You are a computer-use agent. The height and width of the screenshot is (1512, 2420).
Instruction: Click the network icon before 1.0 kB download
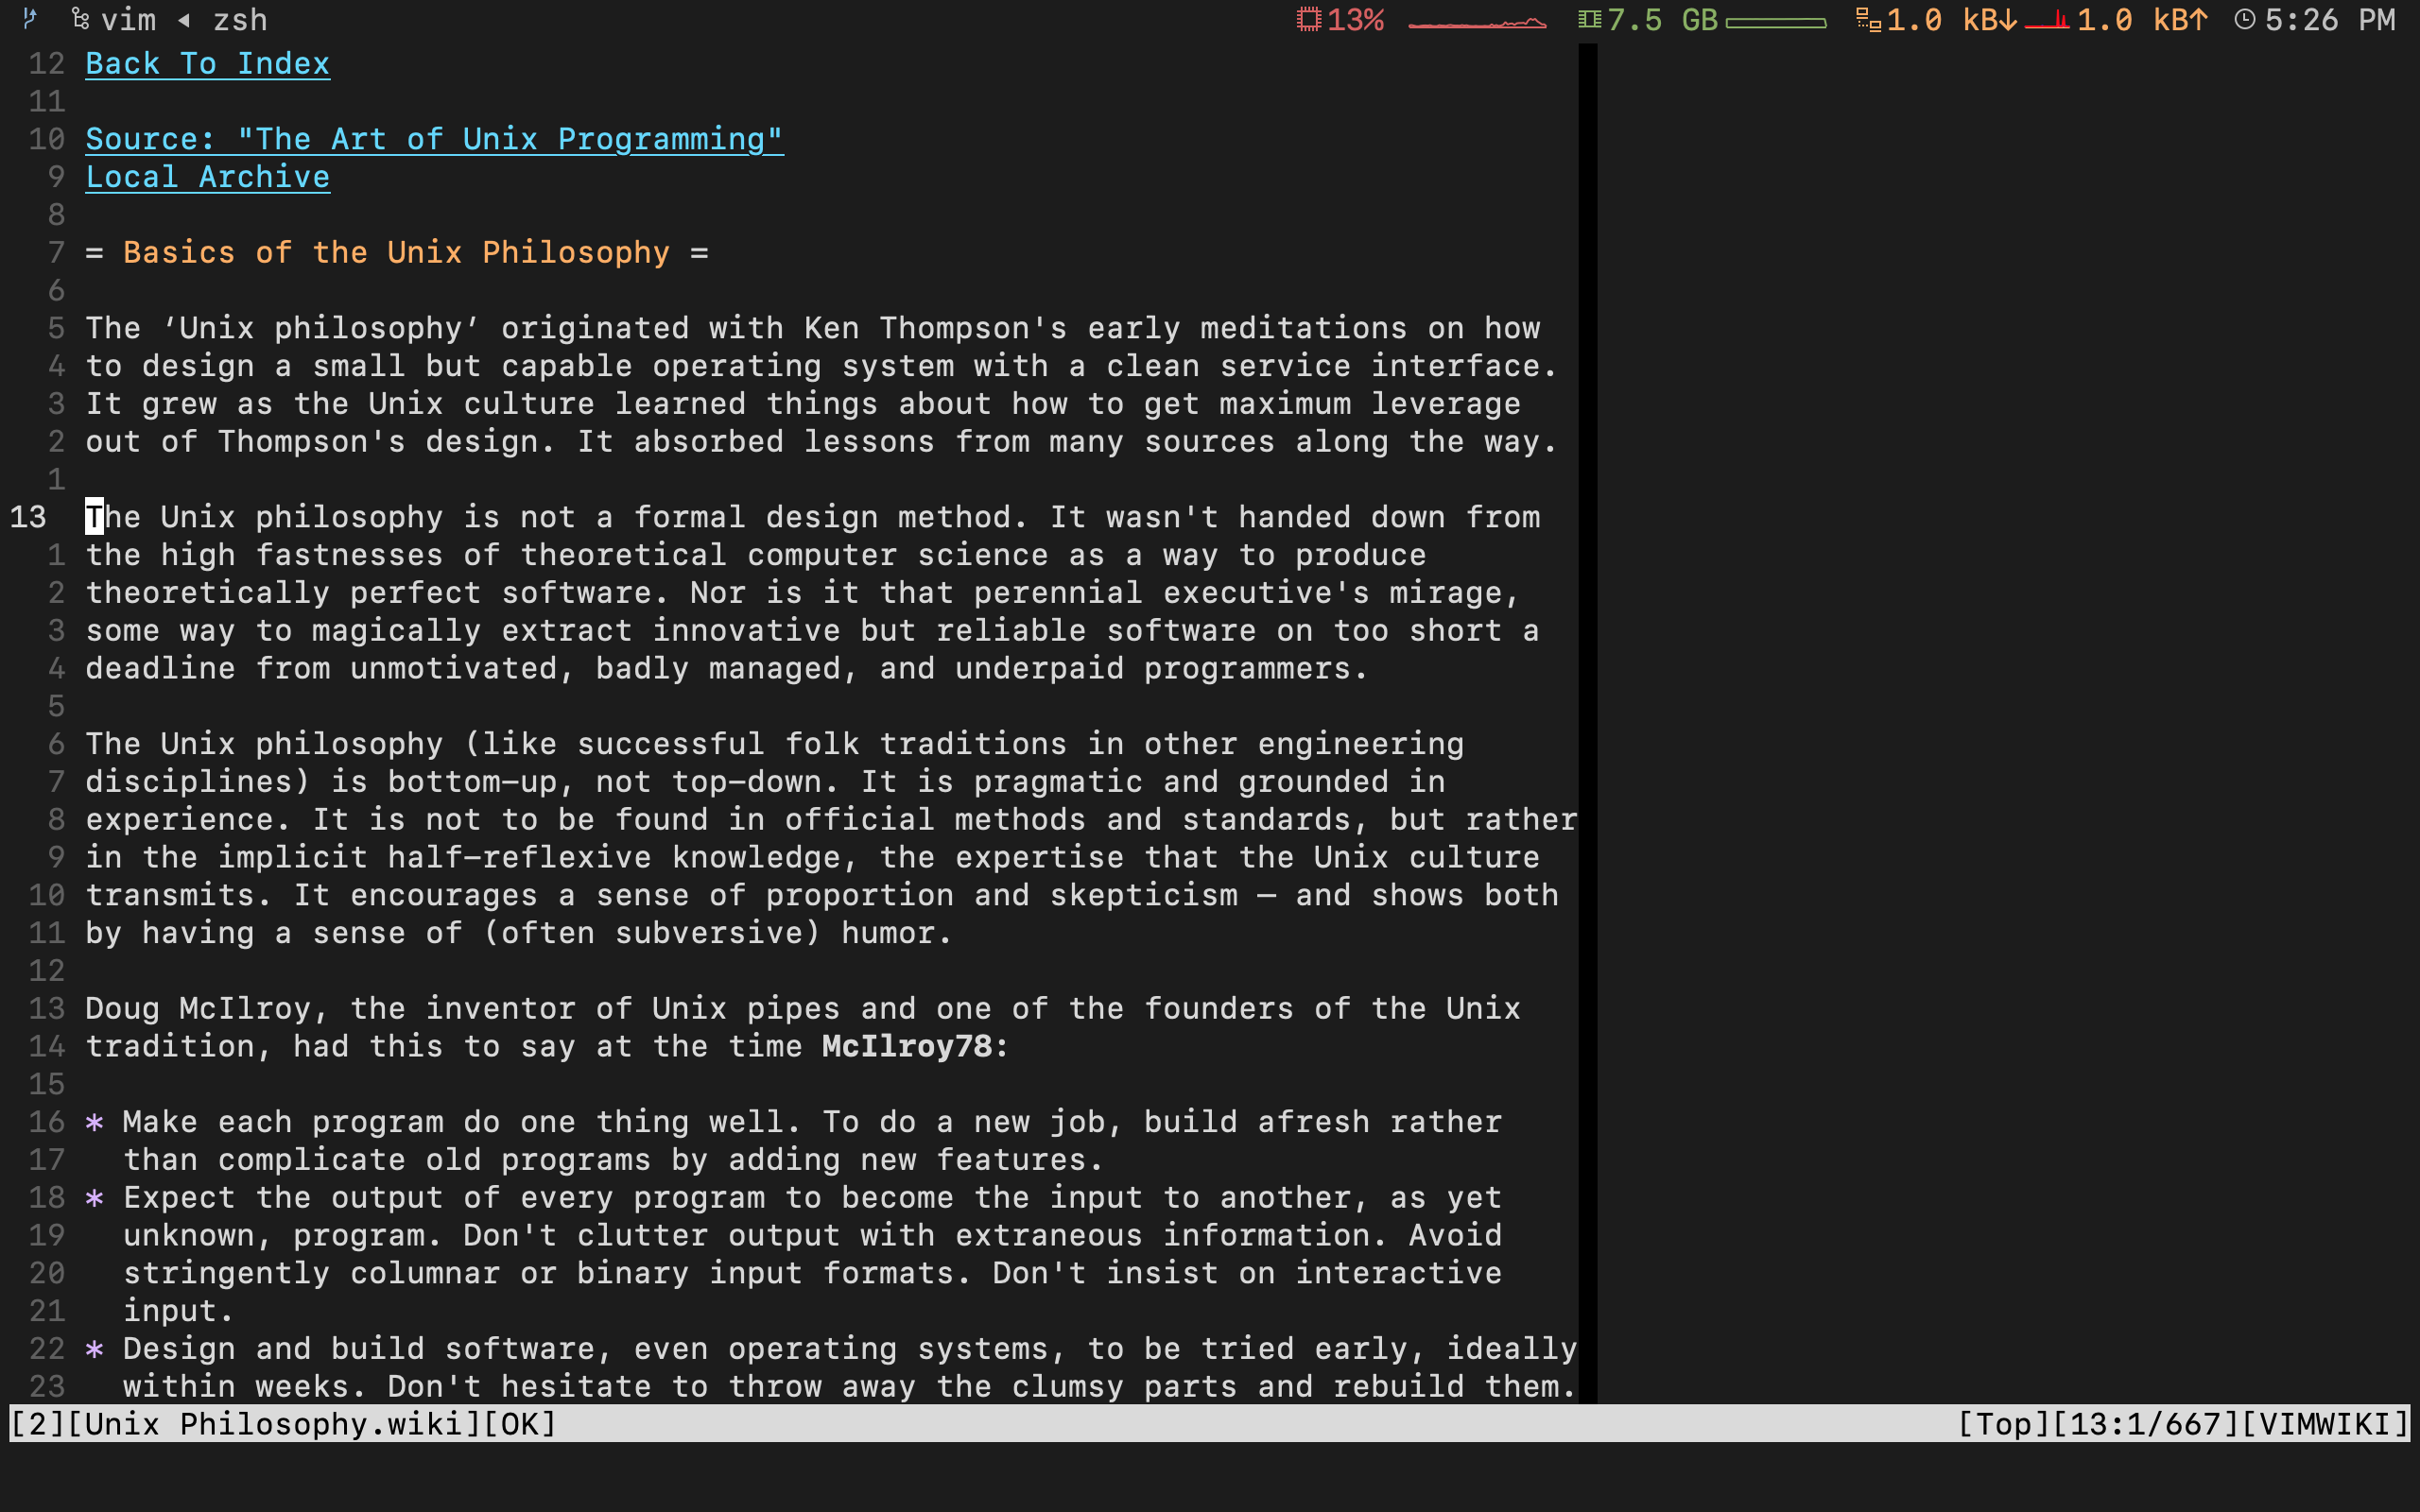pos(1867,19)
